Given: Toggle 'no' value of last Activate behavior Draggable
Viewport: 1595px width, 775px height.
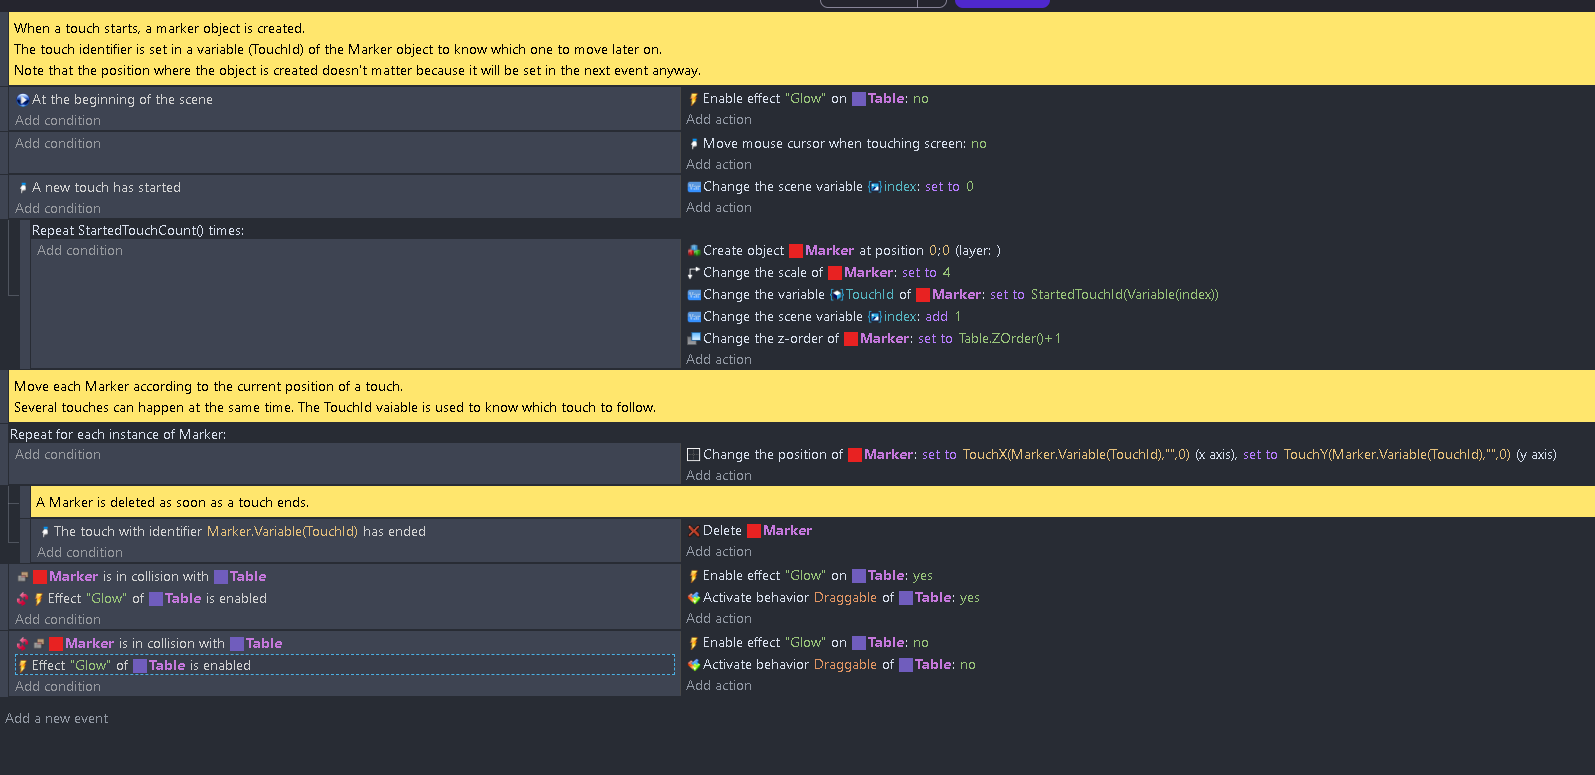Looking at the screenshot, I should [967, 665].
